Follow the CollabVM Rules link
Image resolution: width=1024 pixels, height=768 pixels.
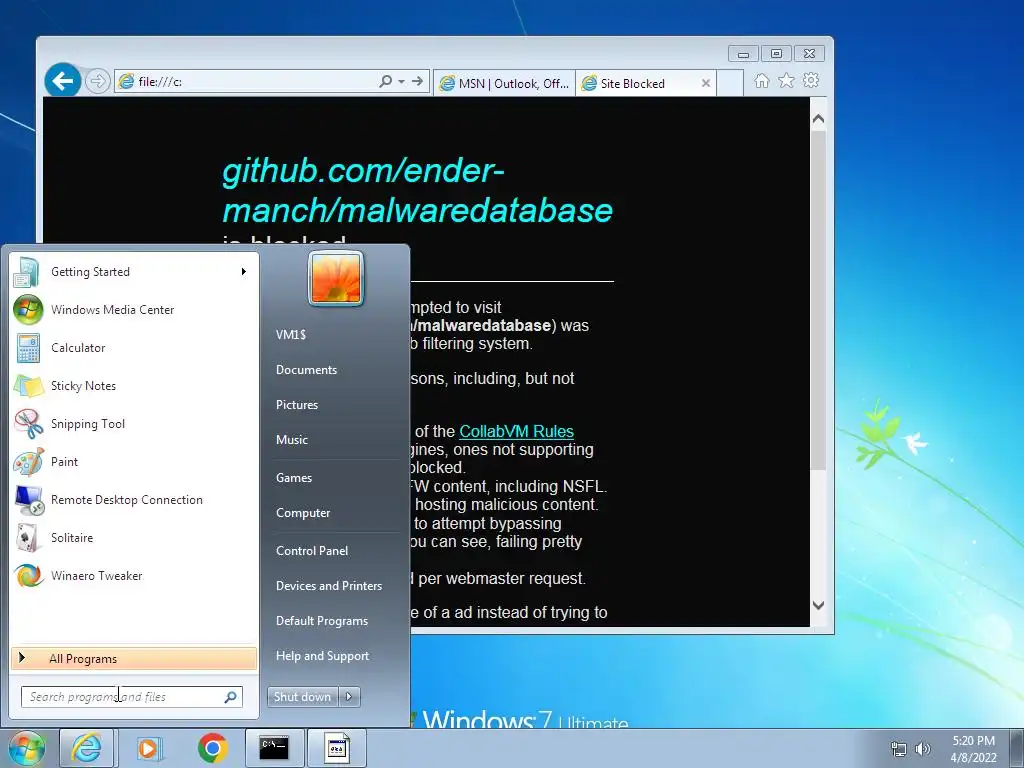coord(517,432)
